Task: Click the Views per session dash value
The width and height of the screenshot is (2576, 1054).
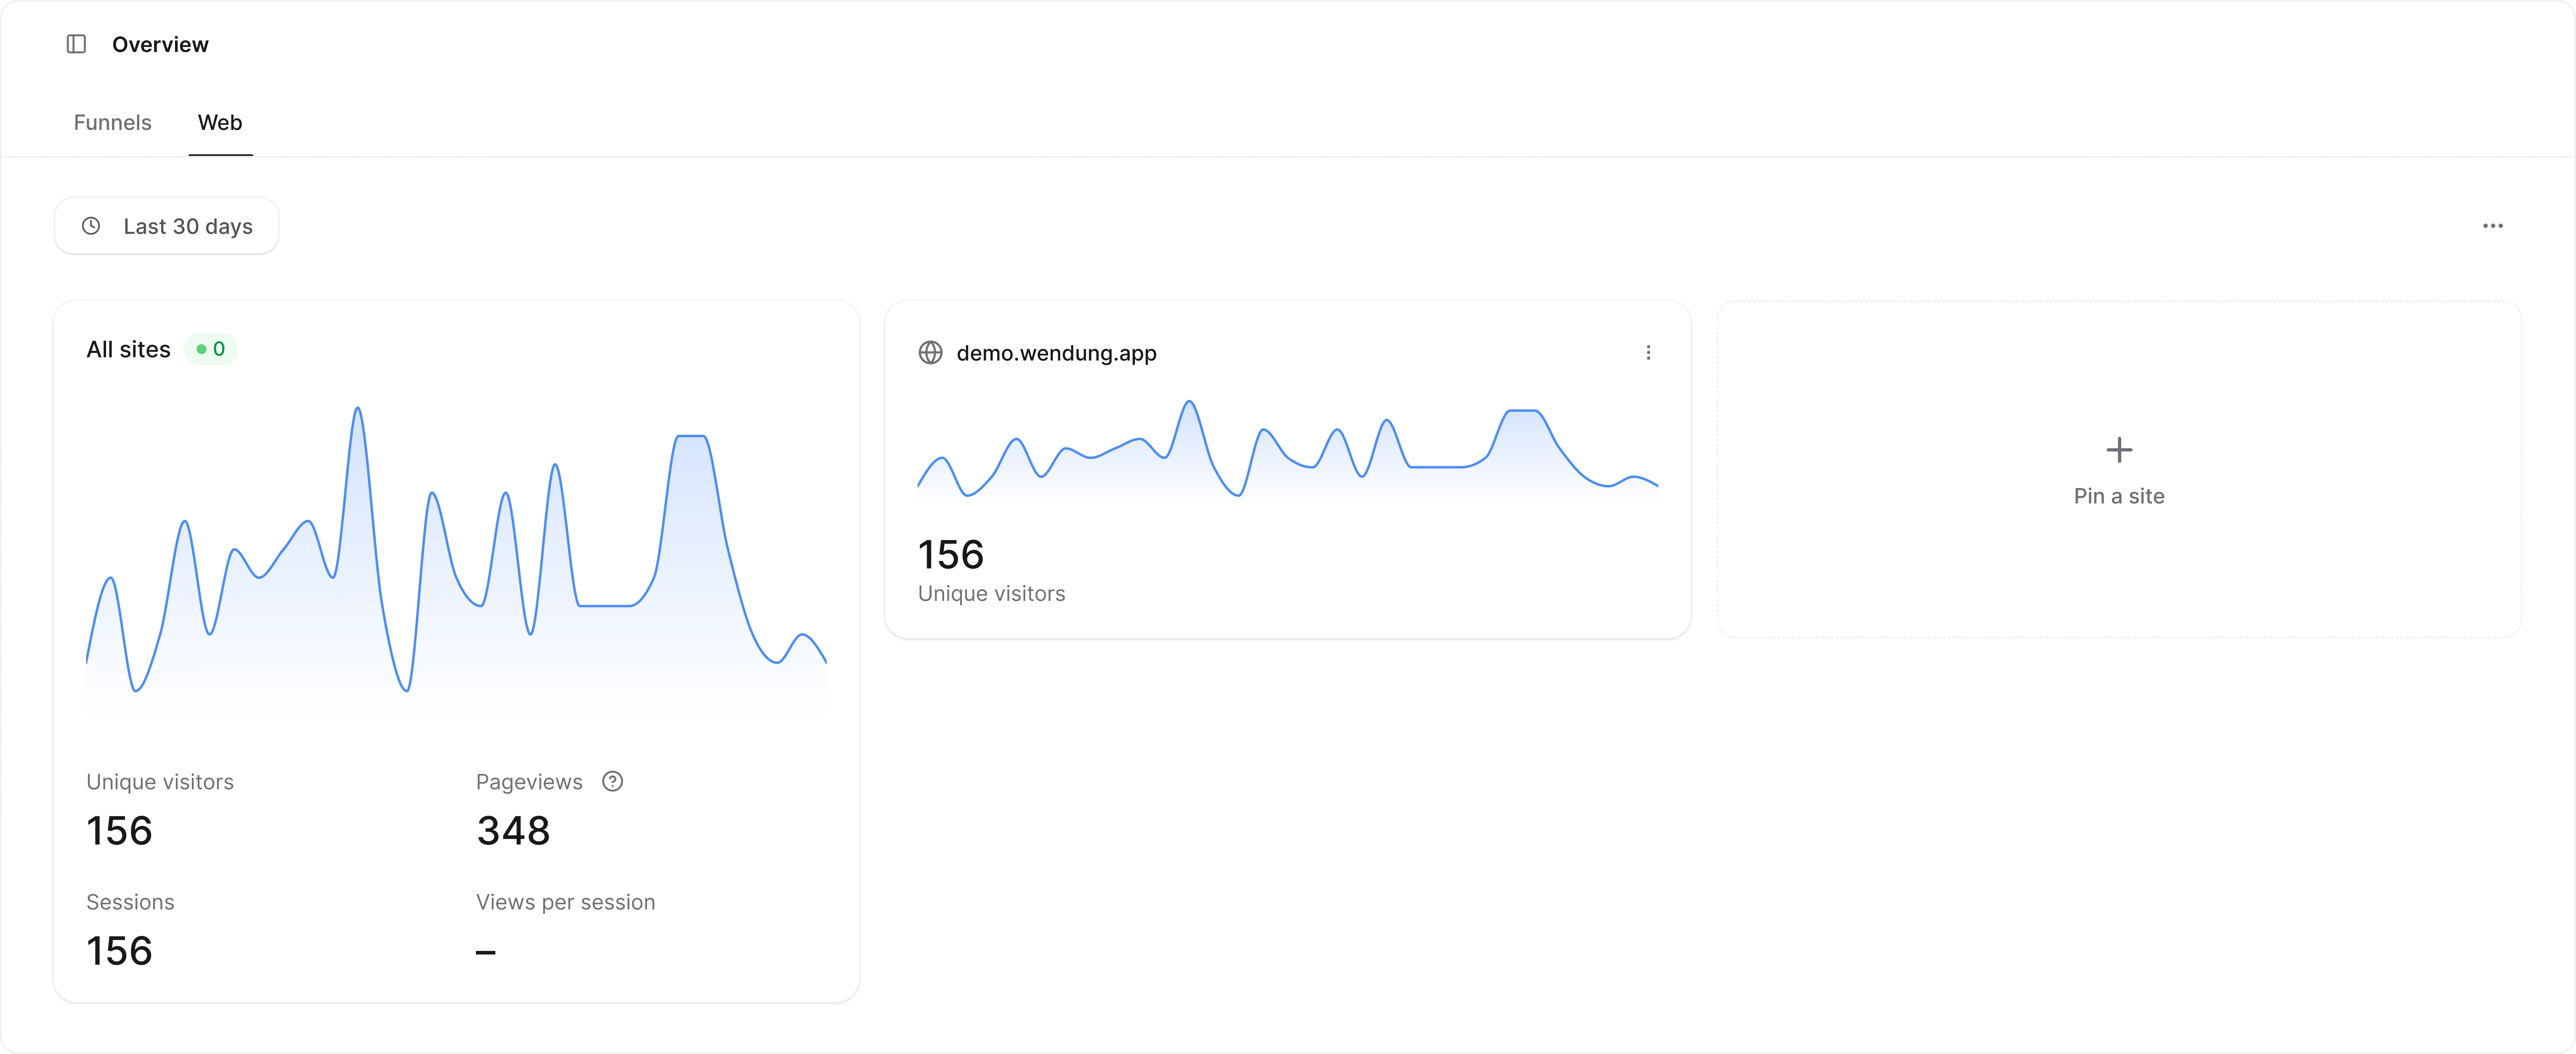Action: coord(486,952)
